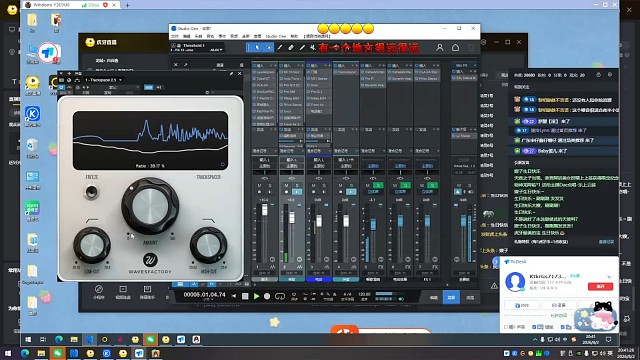Adjust the LOW-CUT knob
This screenshot has height=360, width=640.
tap(92, 245)
